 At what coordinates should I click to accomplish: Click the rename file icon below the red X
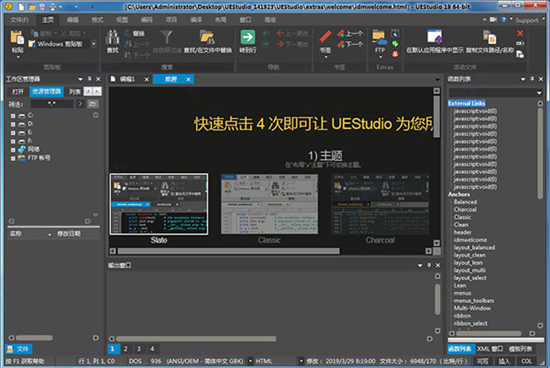pyautogui.click(x=520, y=44)
